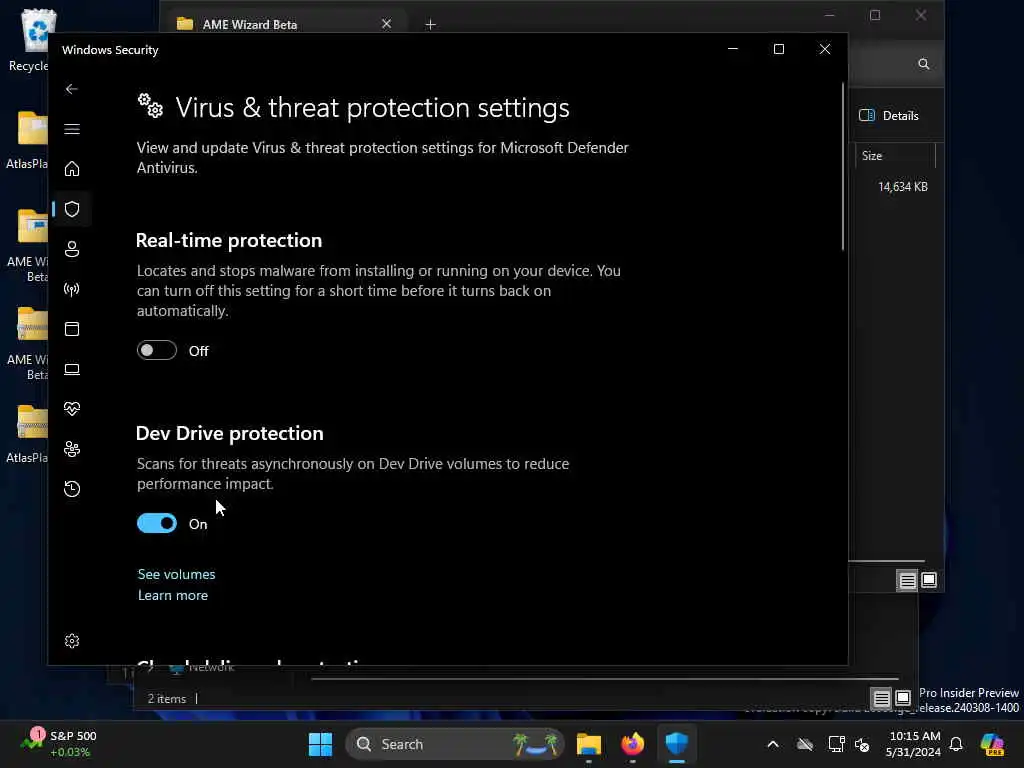Open Device security laptop icon
1024x768 pixels.
pyautogui.click(x=72, y=369)
